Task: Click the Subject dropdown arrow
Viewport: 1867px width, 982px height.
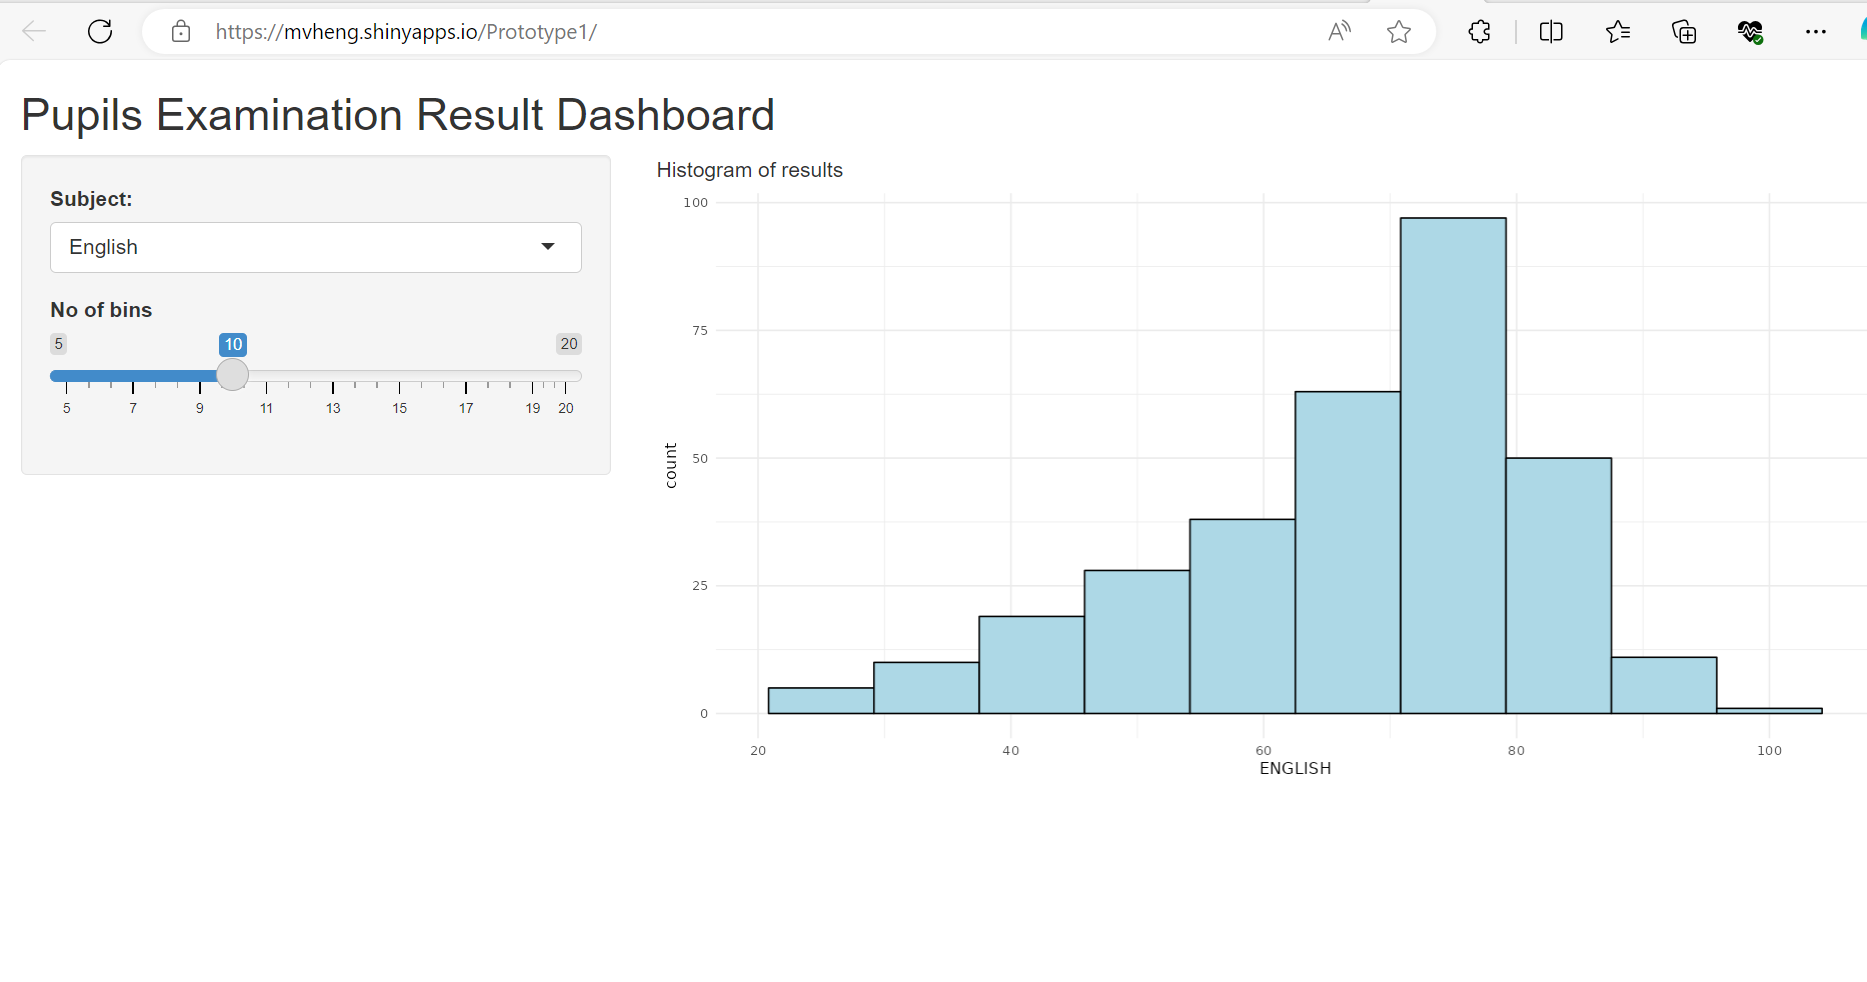Action: [x=548, y=247]
